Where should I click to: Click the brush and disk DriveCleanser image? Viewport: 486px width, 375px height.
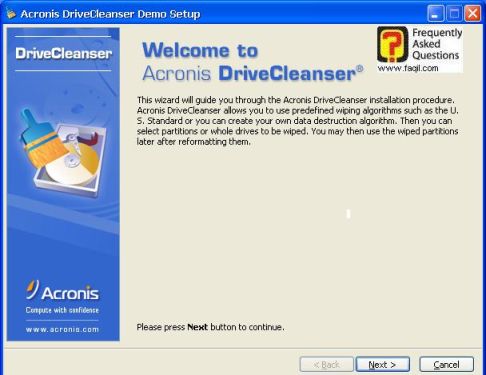tap(63, 152)
